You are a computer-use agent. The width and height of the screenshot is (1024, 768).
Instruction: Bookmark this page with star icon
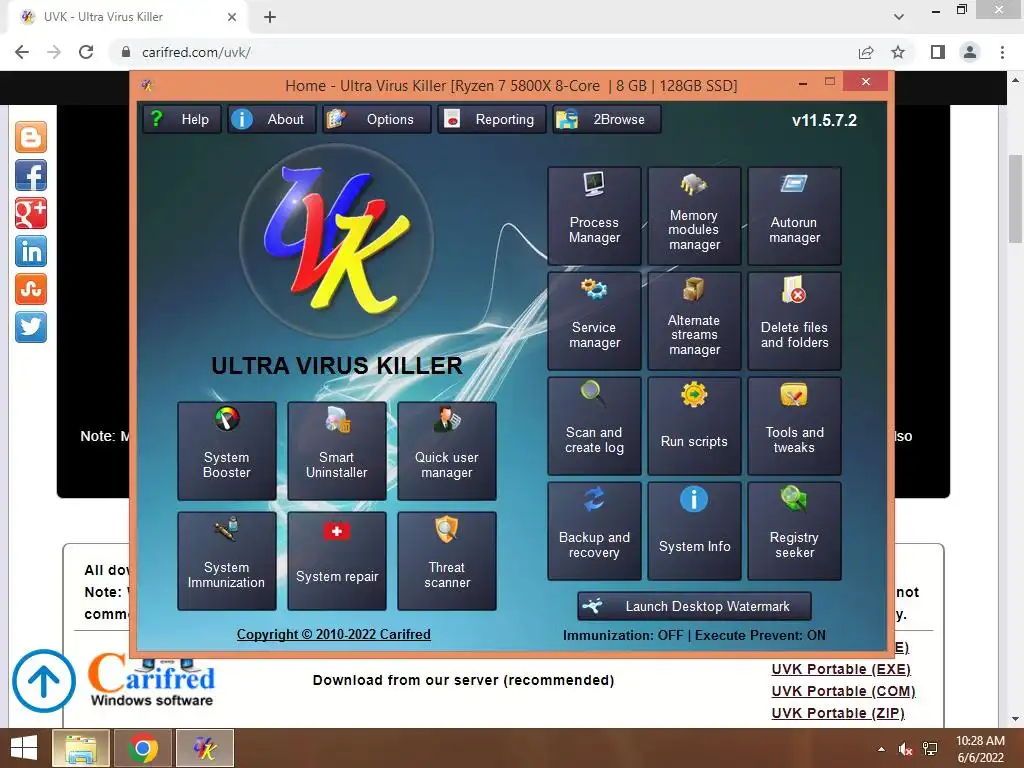(x=898, y=52)
